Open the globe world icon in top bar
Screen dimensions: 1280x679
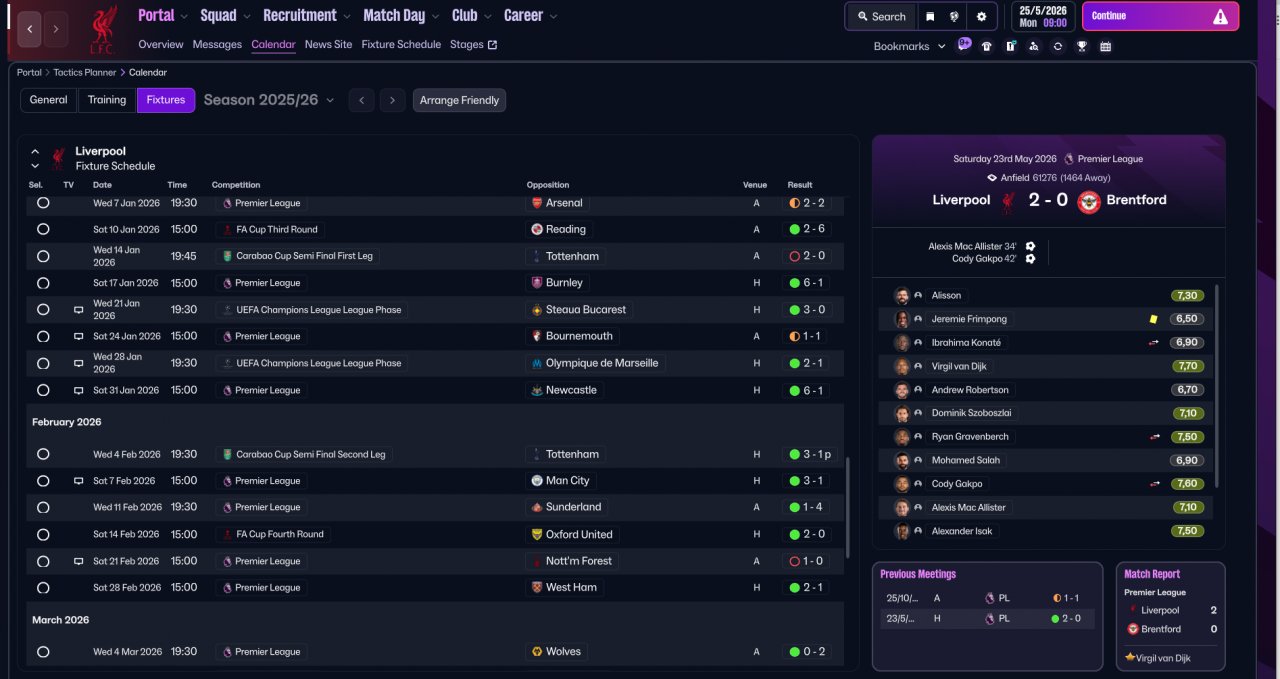955,16
